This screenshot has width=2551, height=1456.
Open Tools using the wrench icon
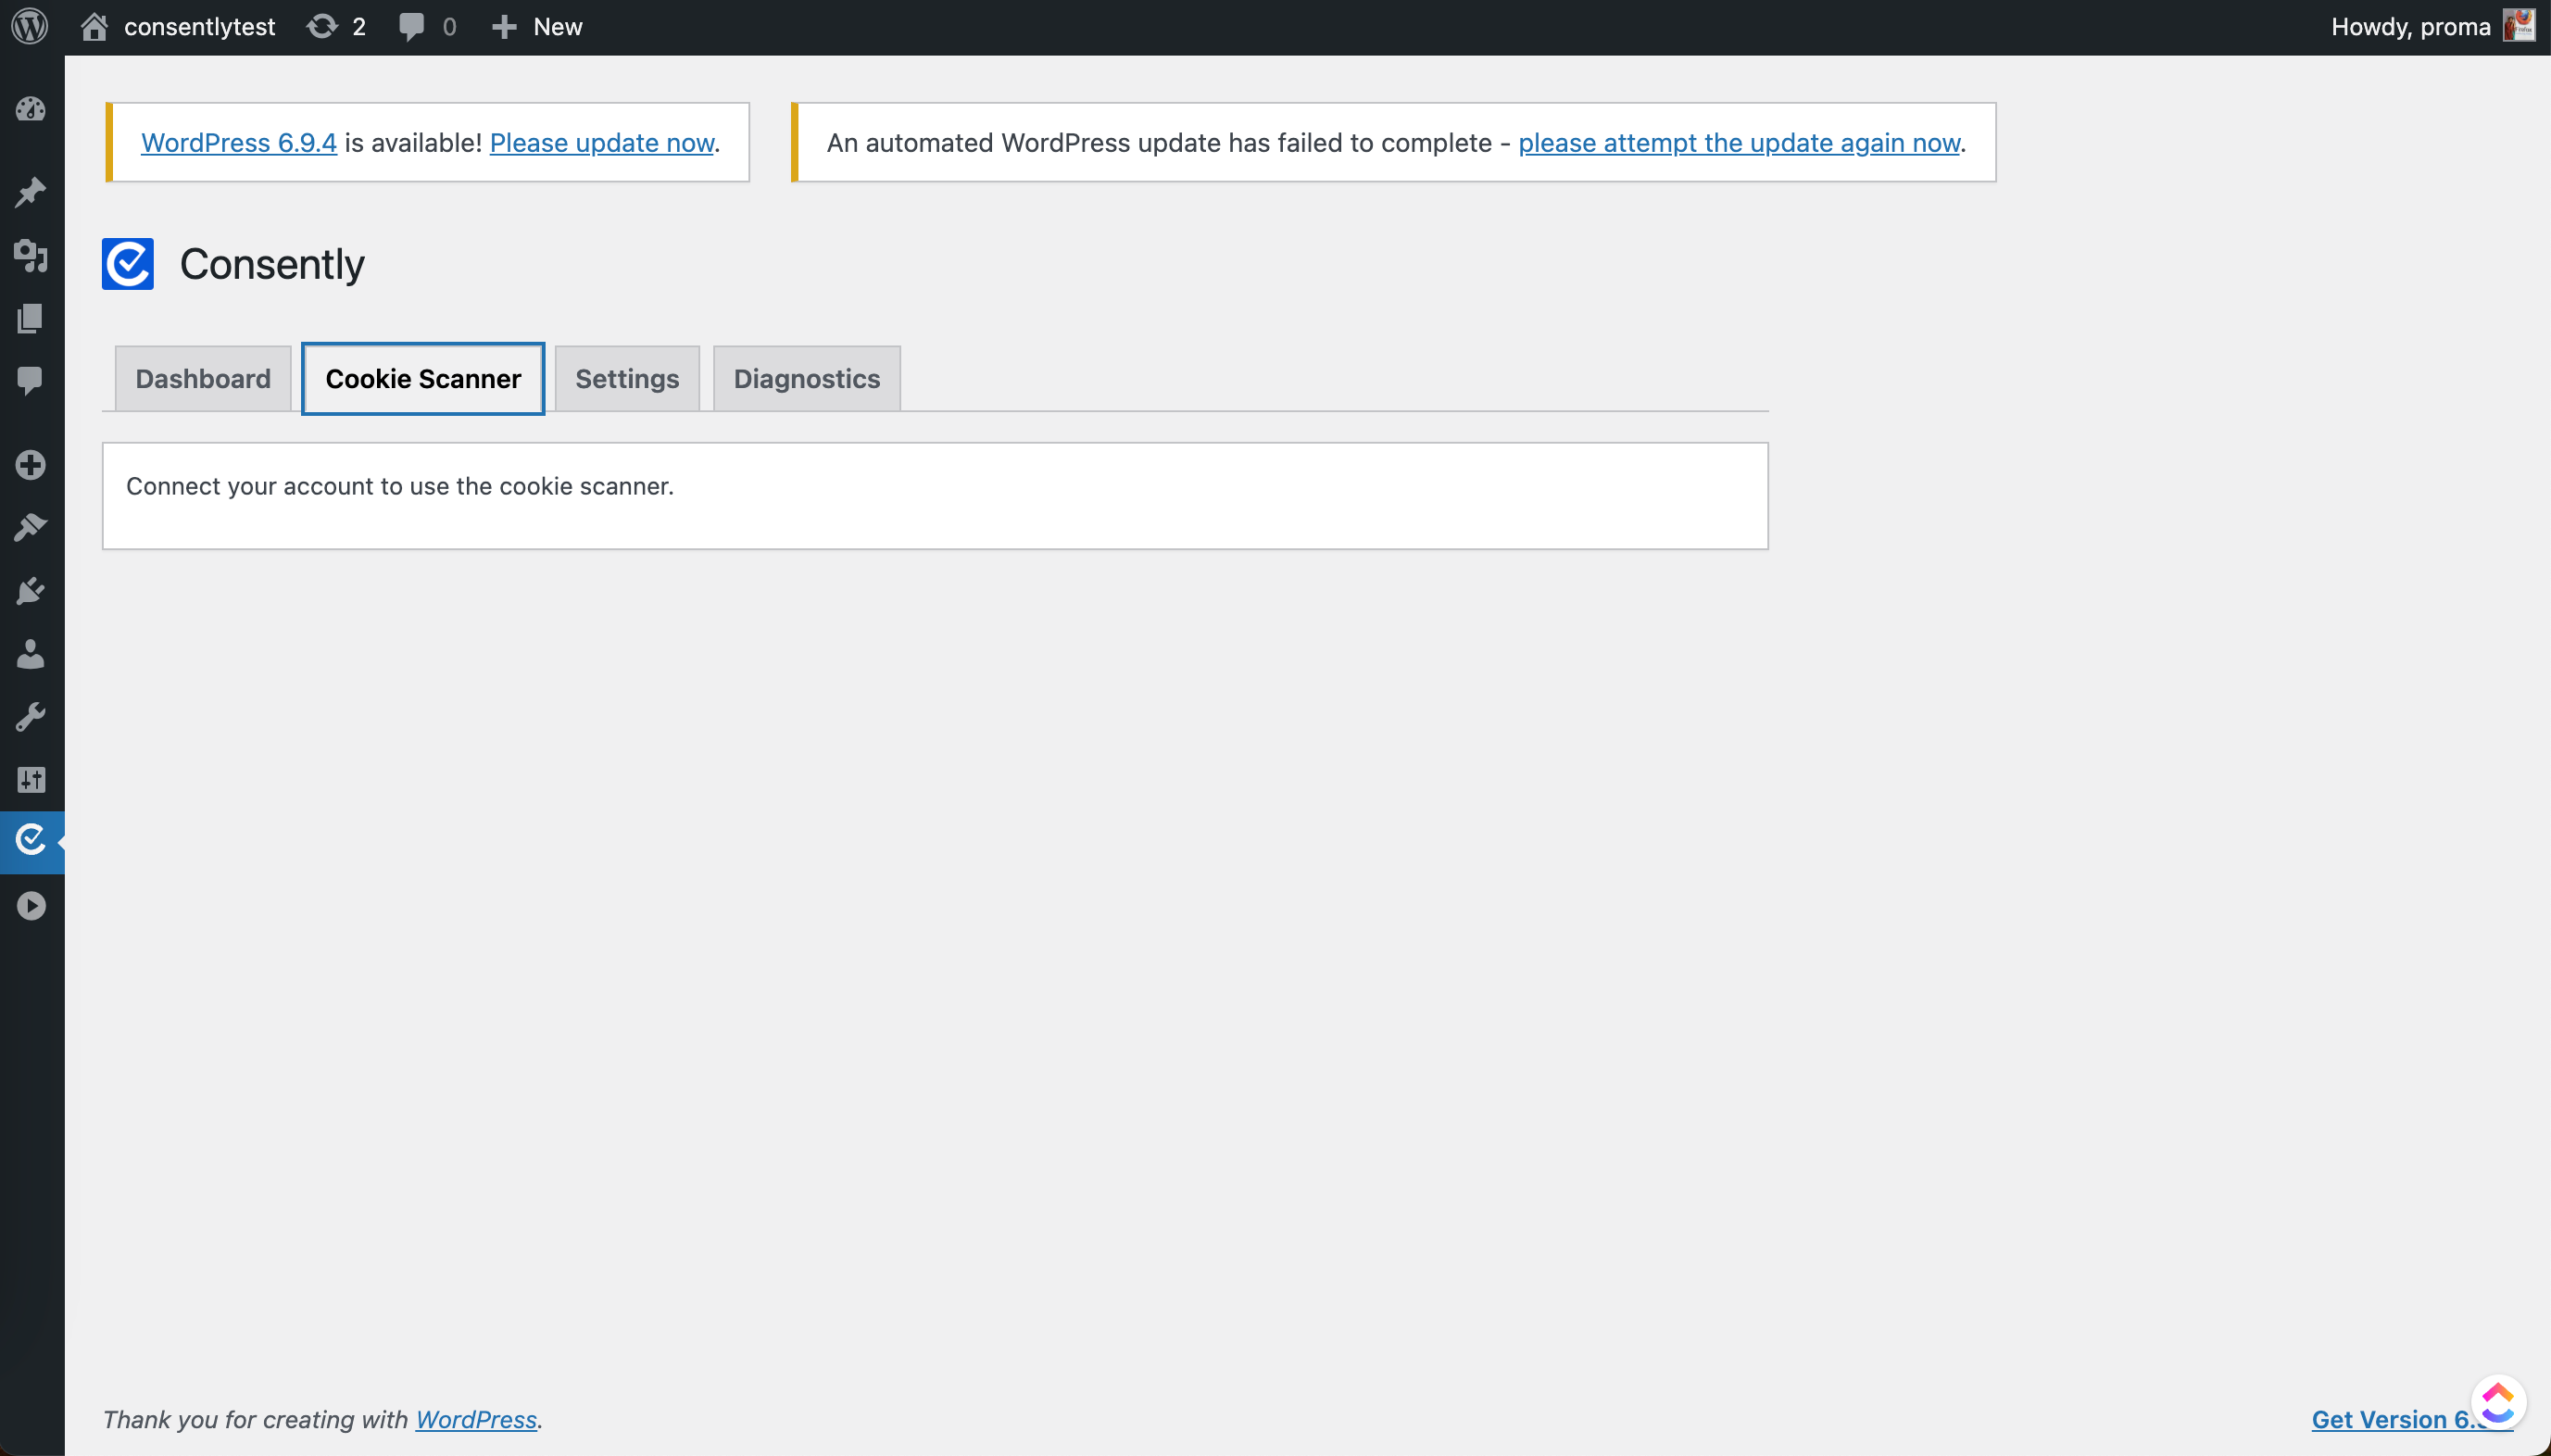(x=31, y=715)
